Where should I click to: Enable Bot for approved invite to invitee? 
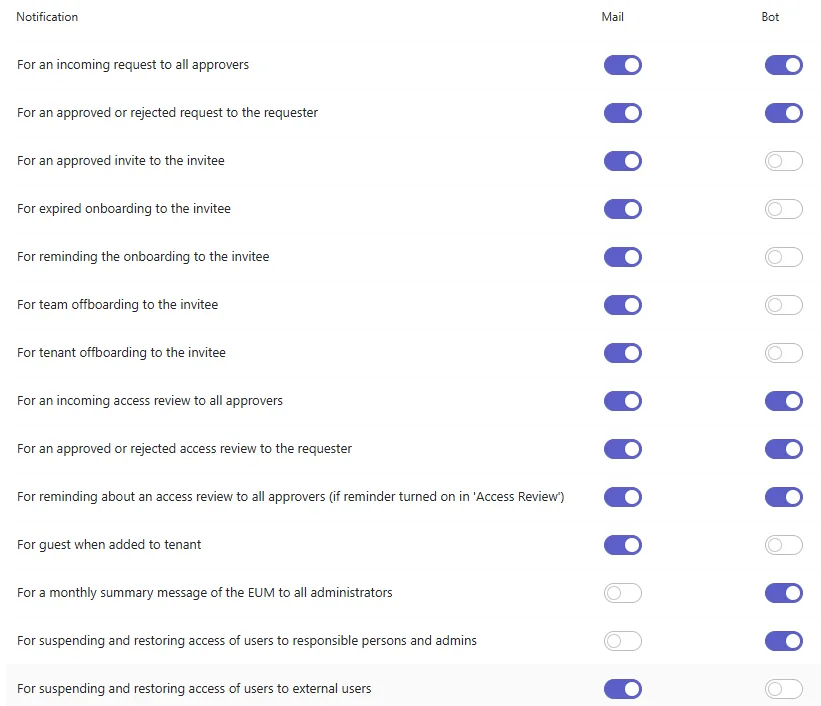coord(783,161)
